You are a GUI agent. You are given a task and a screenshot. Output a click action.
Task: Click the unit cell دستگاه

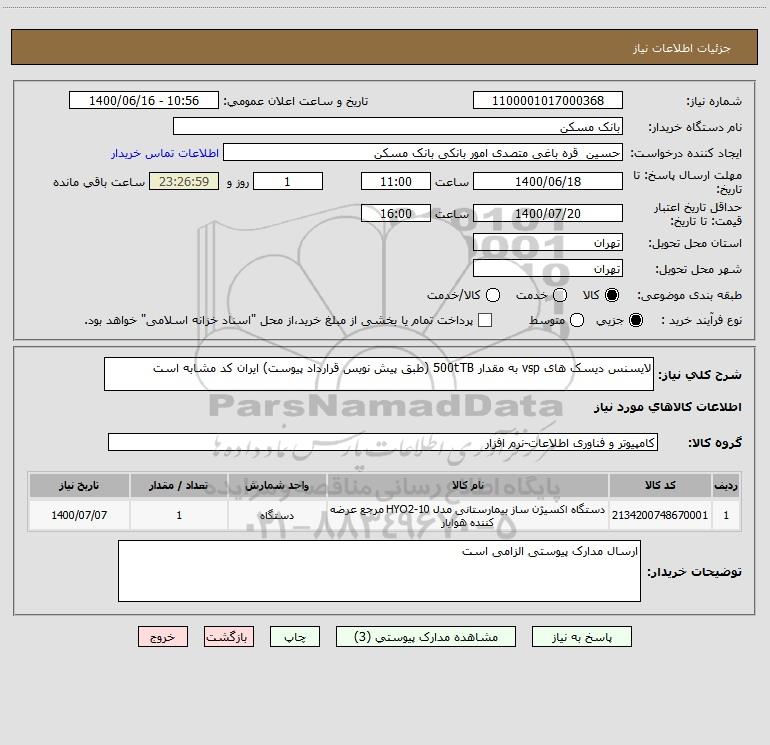277,515
